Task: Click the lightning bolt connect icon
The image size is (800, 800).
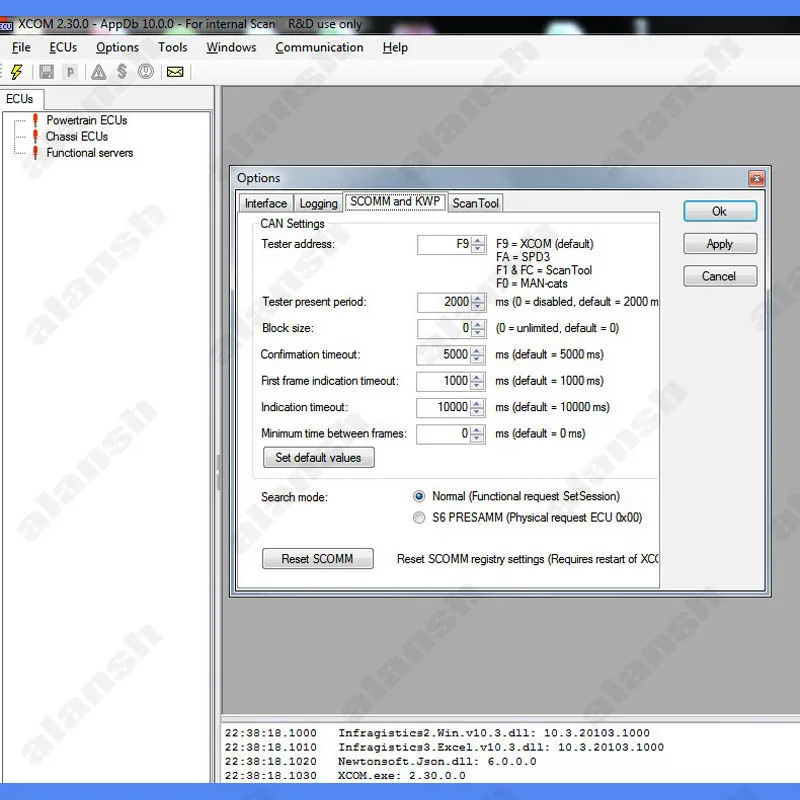Action: point(17,72)
